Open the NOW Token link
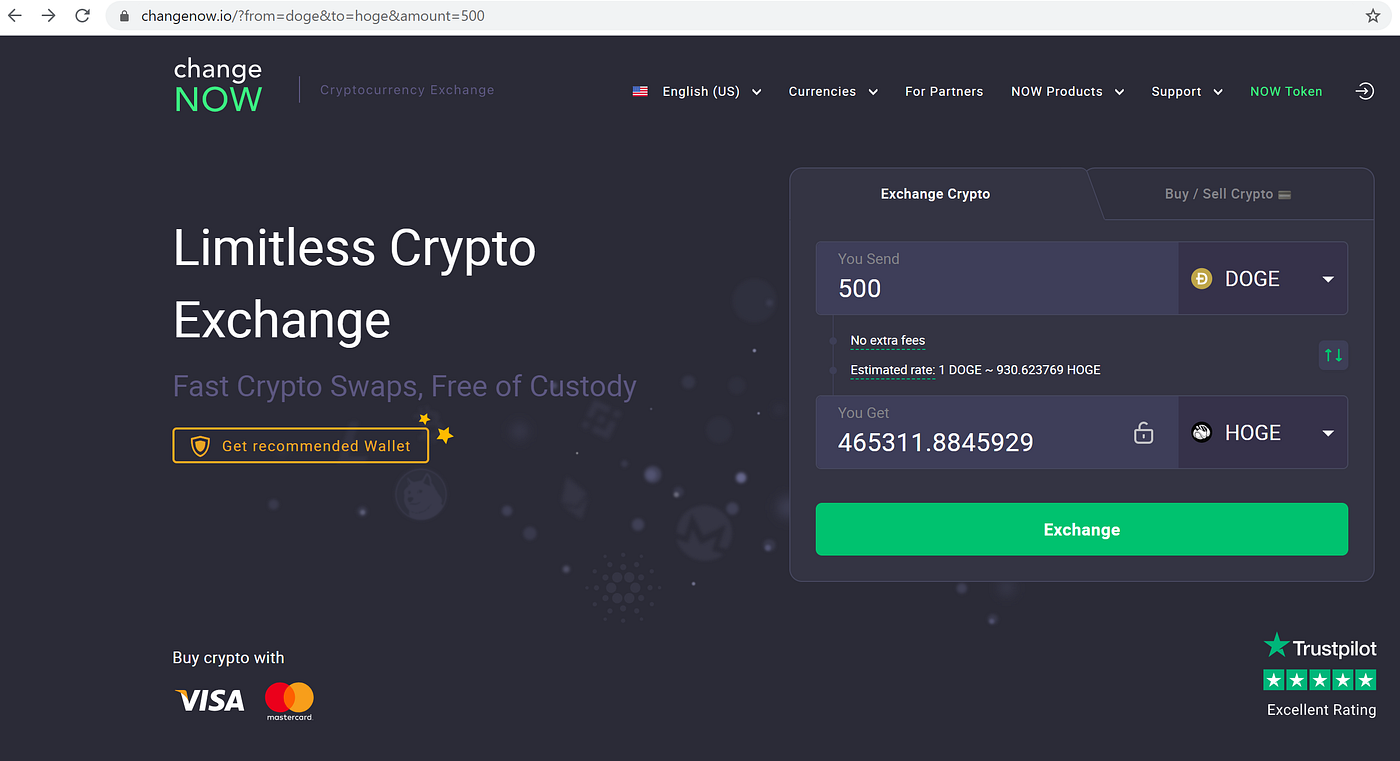Screen dimensions: 1400x761 coord(1286,91)
